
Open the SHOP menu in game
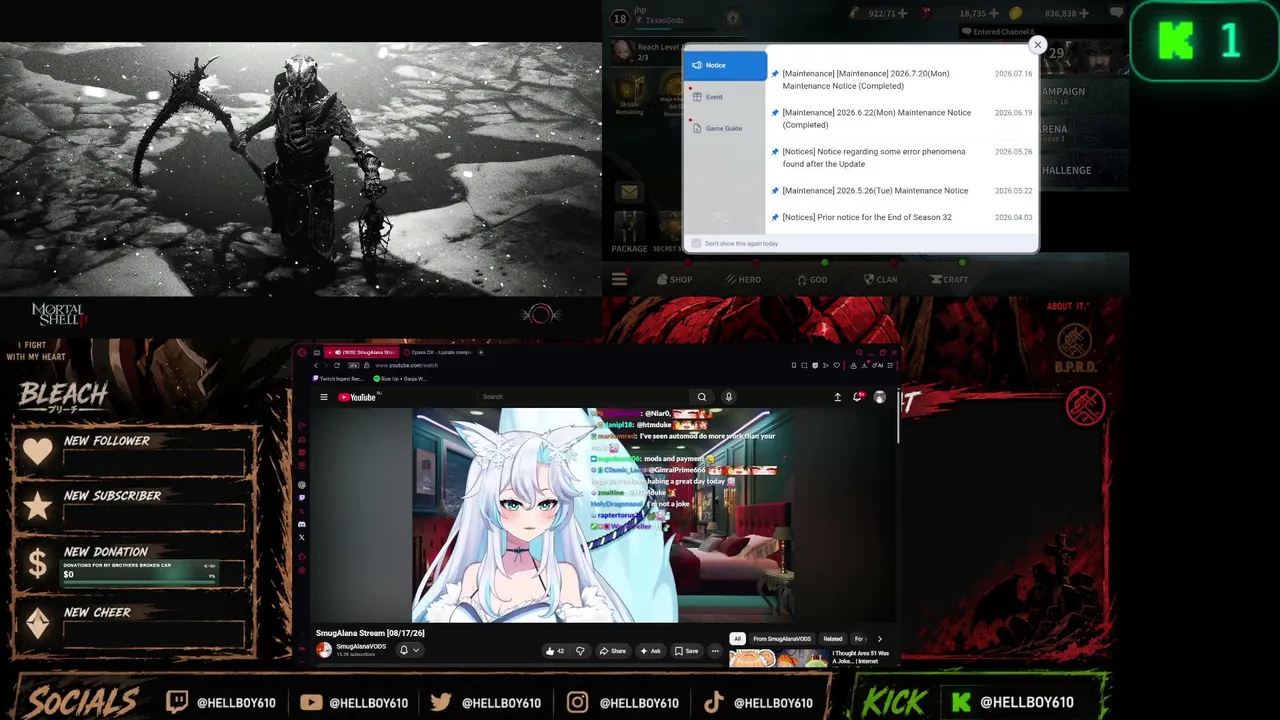tap(675, 279)
